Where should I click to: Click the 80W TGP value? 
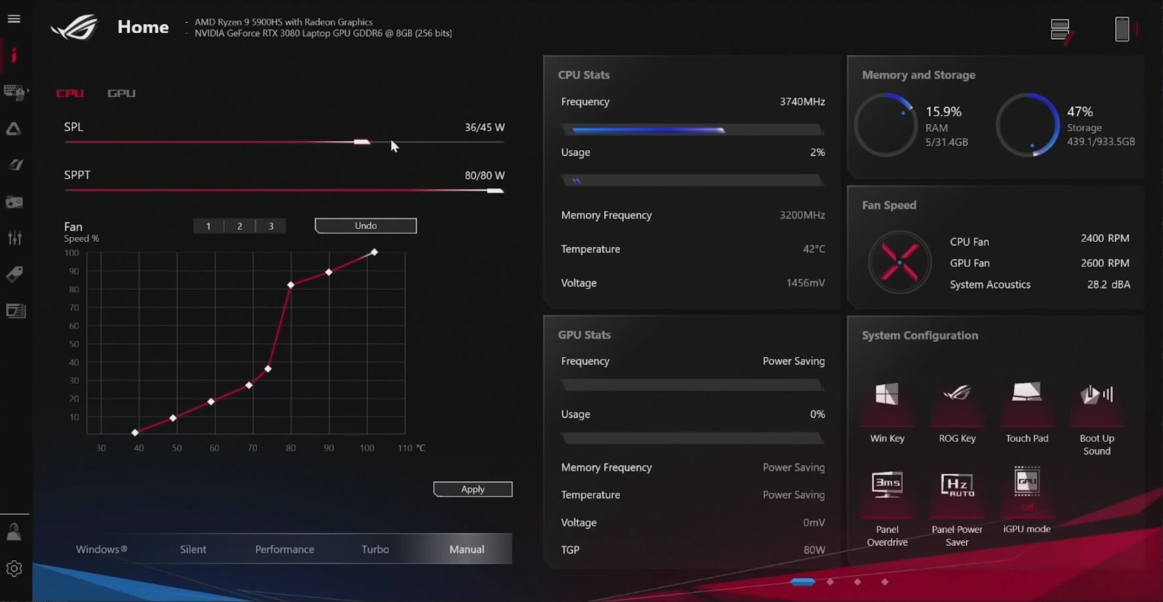[x=814, y=550]
